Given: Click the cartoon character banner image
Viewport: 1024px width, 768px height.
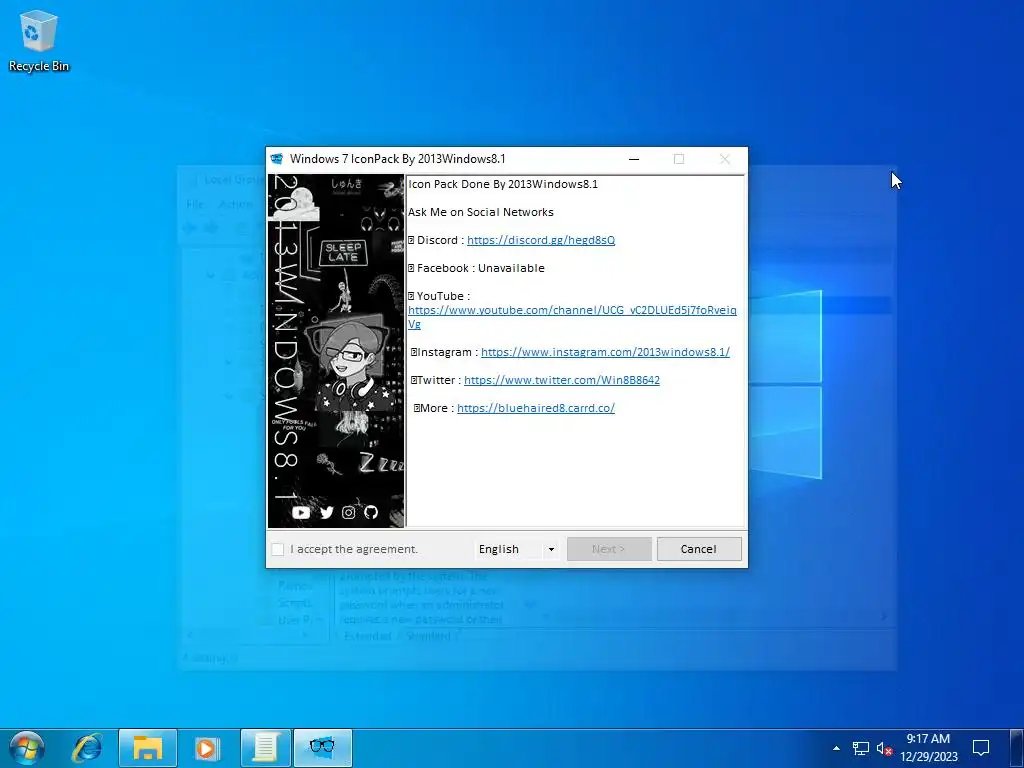Looking at the screenshot, I should pos(336,351).
